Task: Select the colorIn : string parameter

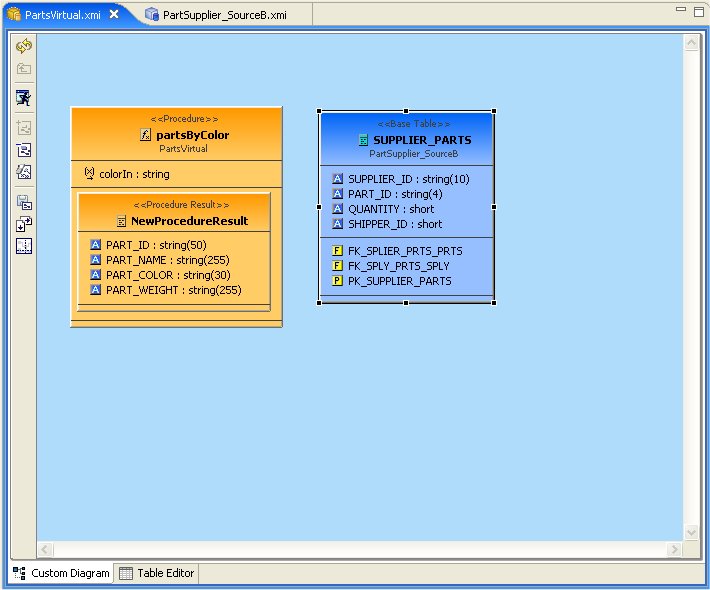Action: 134,174
